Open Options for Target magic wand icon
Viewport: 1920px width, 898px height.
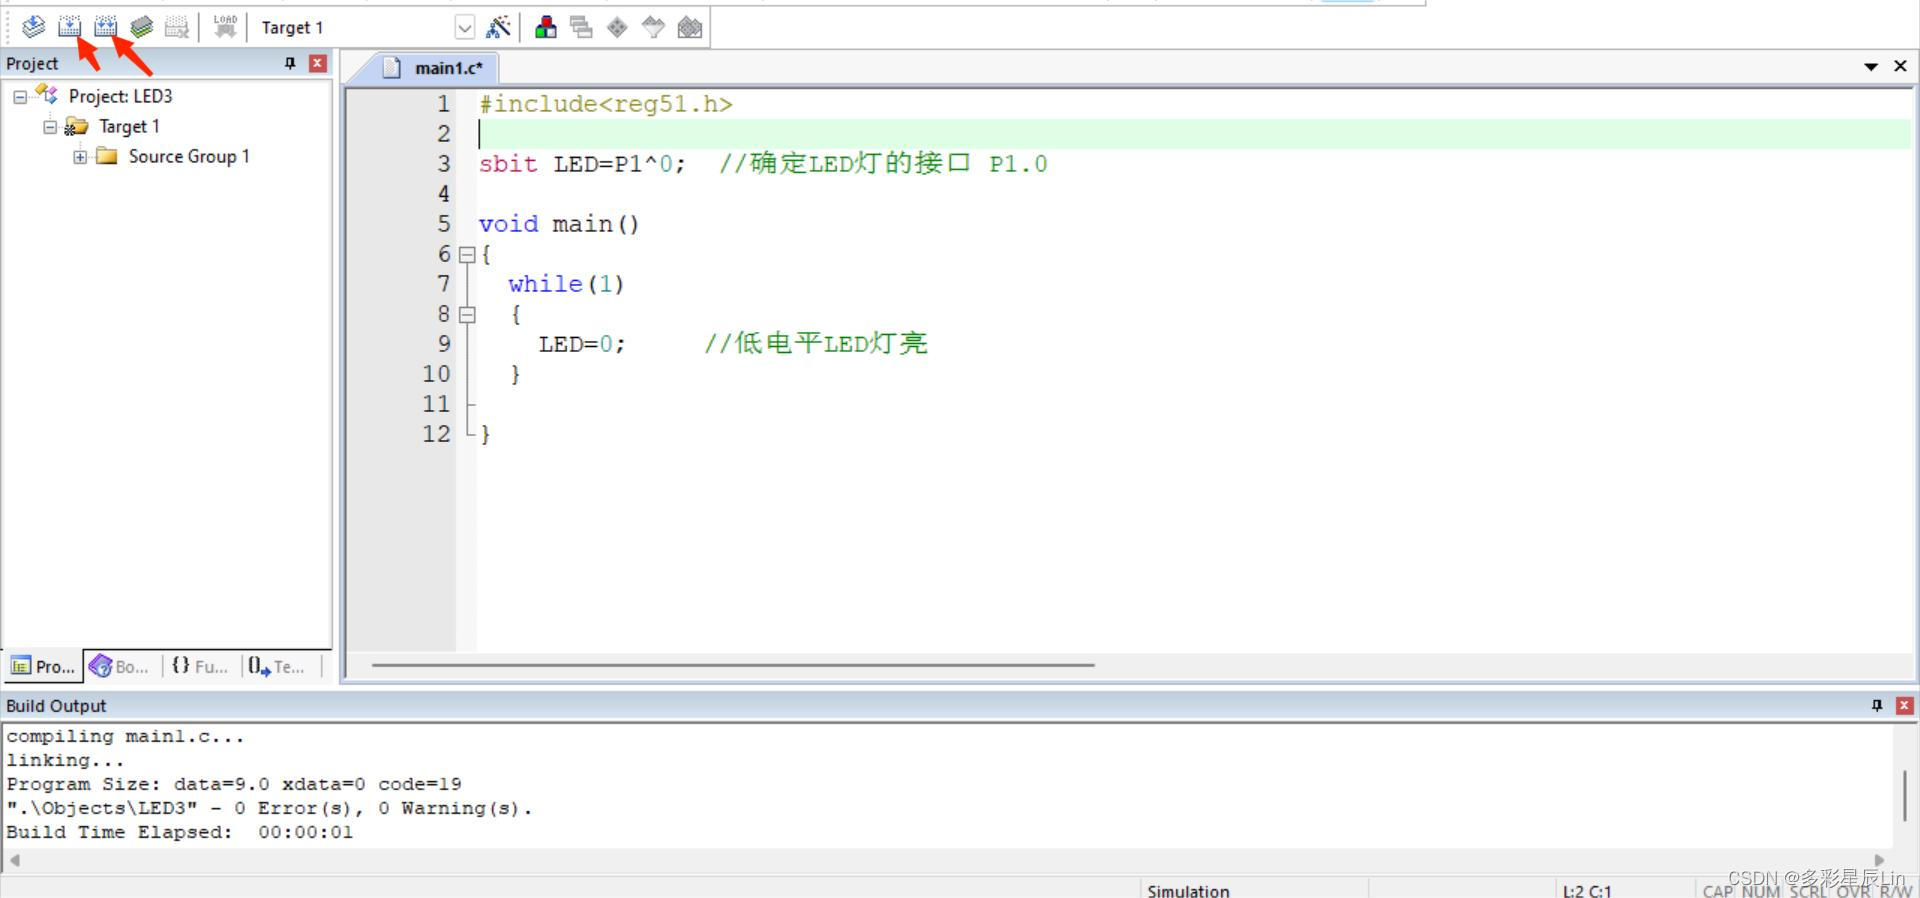498,27
